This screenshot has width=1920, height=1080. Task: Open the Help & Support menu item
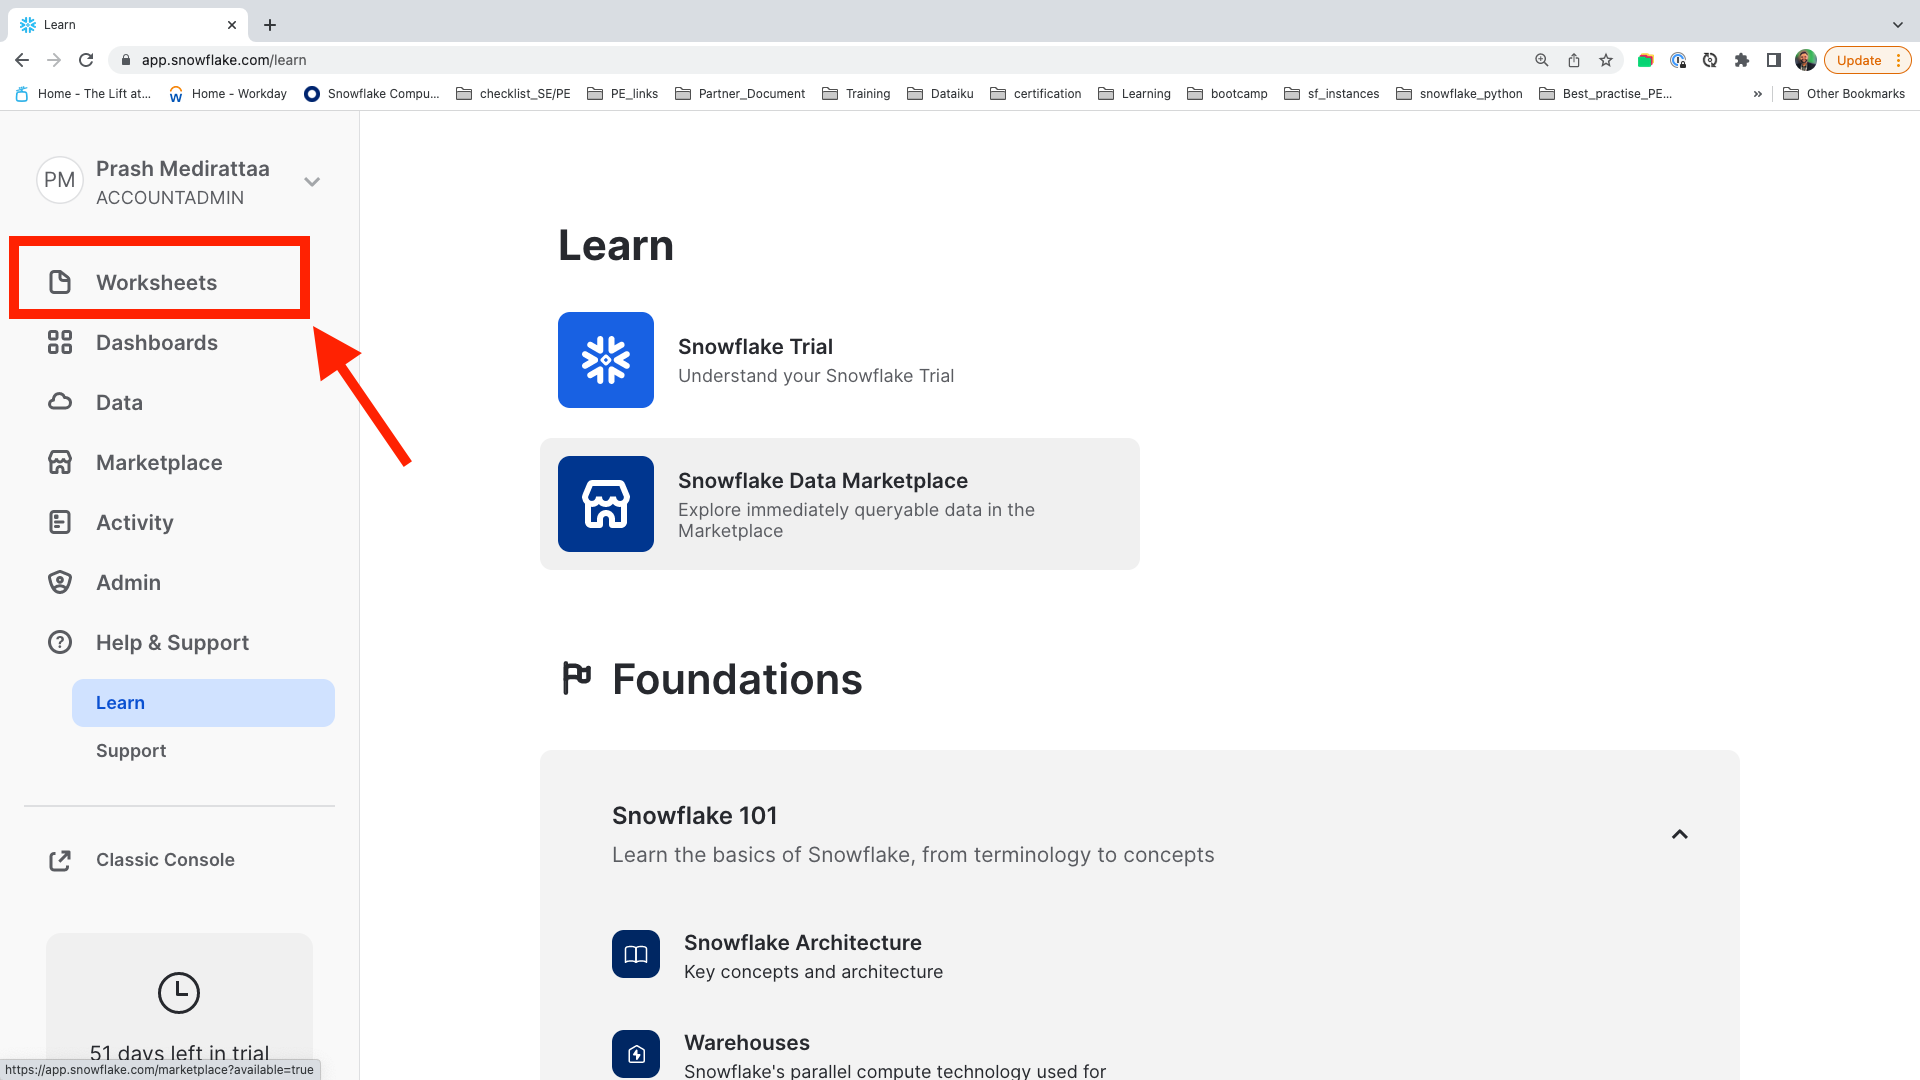tap(172, 642)
